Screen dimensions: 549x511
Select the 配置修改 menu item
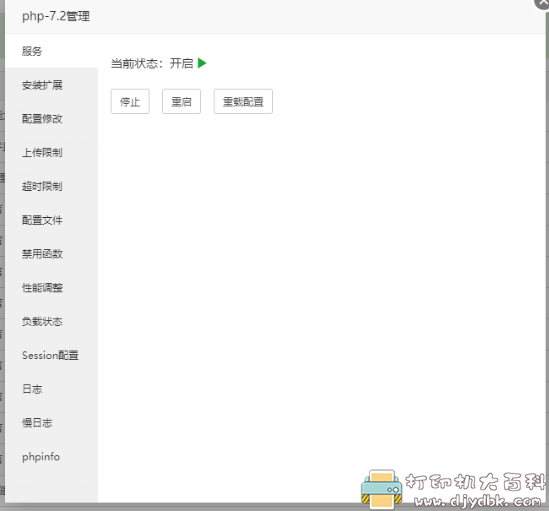tap(51, 119)
